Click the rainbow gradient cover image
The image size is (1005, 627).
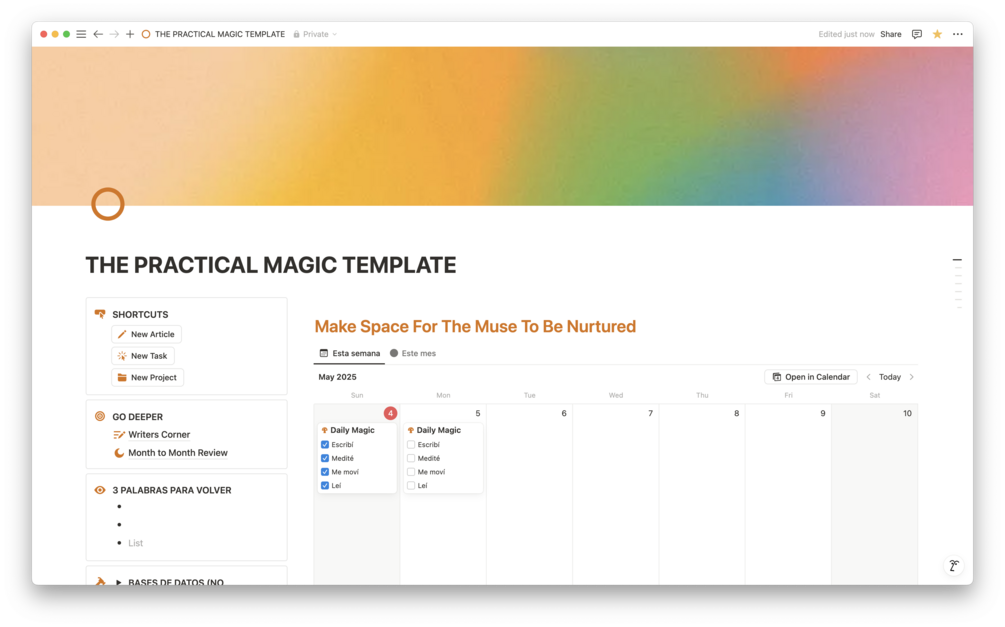pos(502,126)
